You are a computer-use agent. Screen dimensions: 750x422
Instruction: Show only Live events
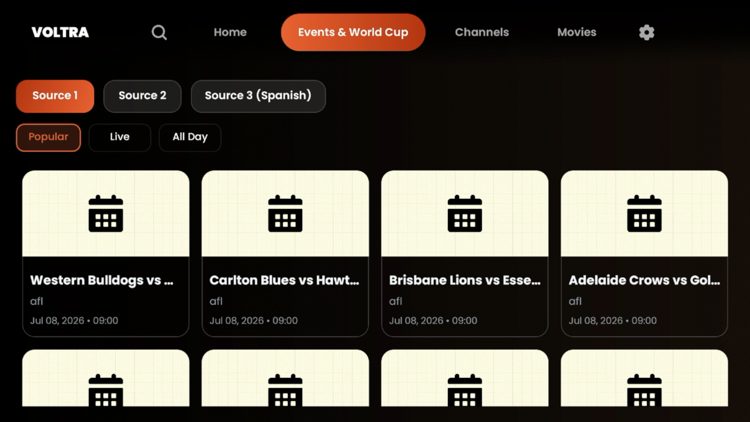coord(120,137)
